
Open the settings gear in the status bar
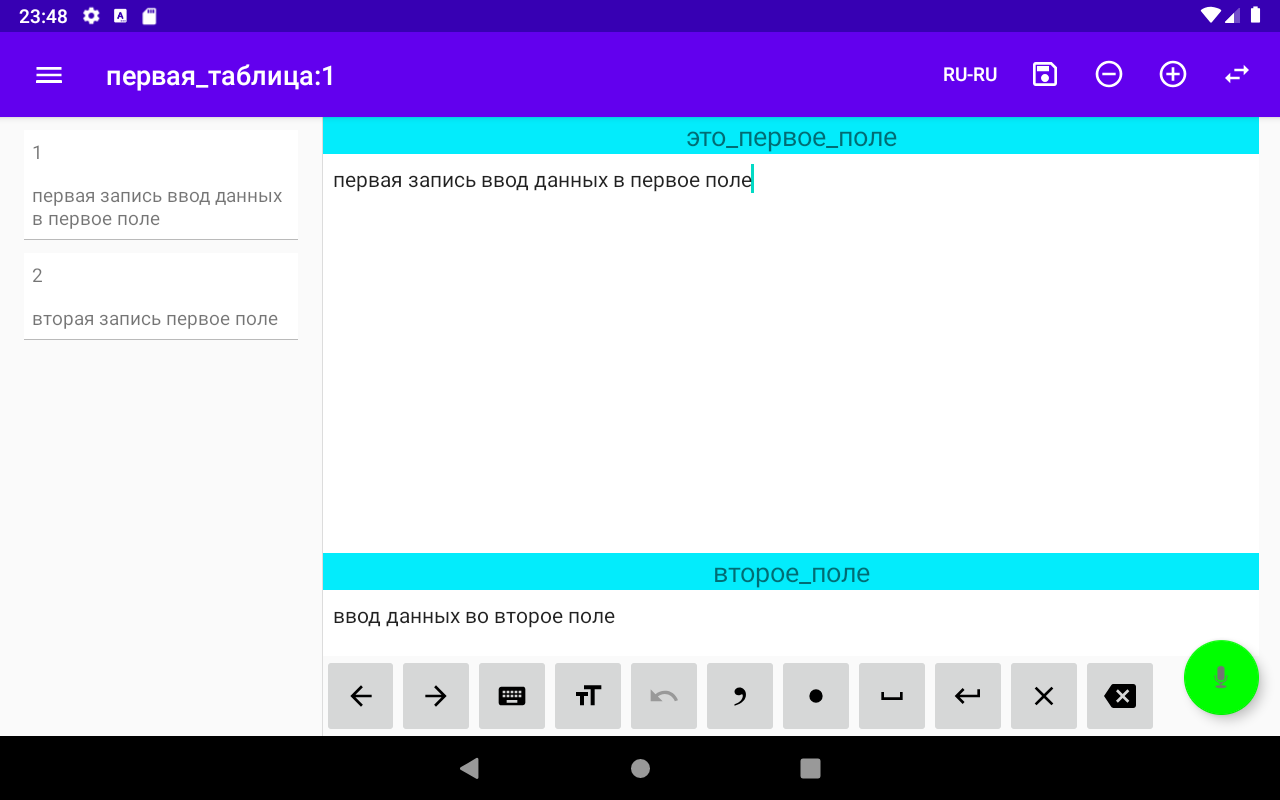(91, 16)
